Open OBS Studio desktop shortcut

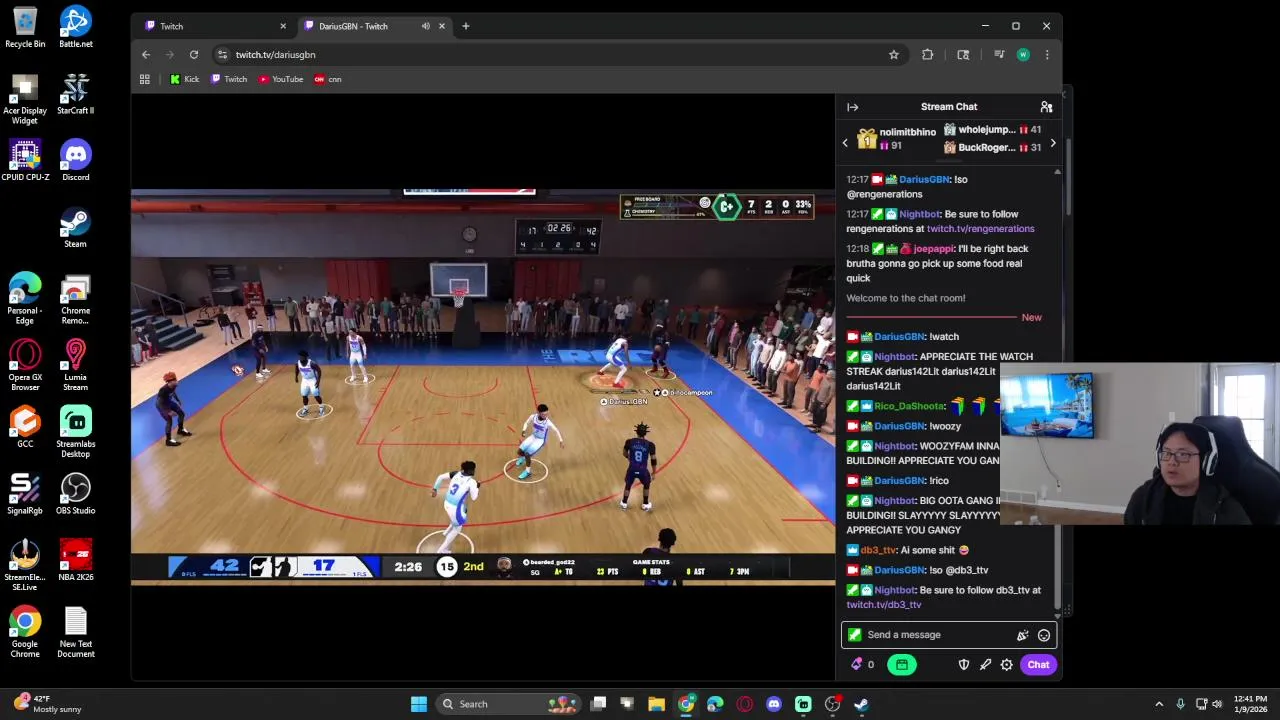click(76, 494)
